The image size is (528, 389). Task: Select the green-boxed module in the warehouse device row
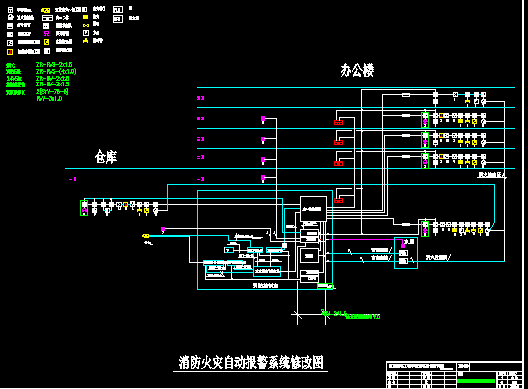point(84,208)
